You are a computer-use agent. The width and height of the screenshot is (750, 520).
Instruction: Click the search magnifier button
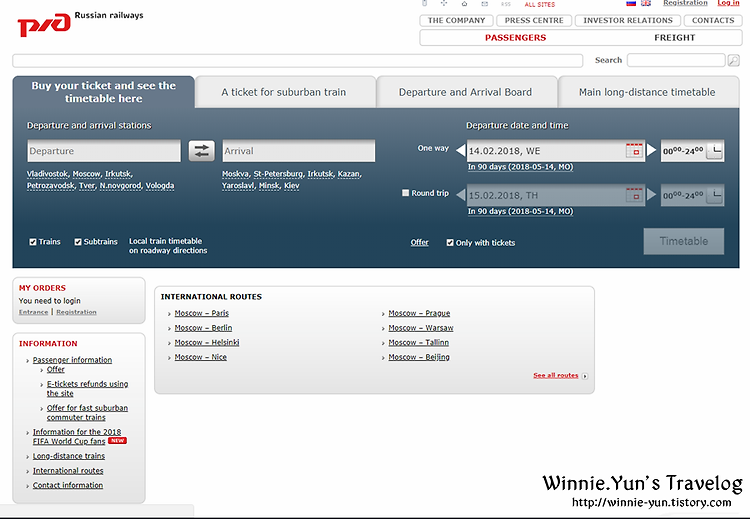733,60
